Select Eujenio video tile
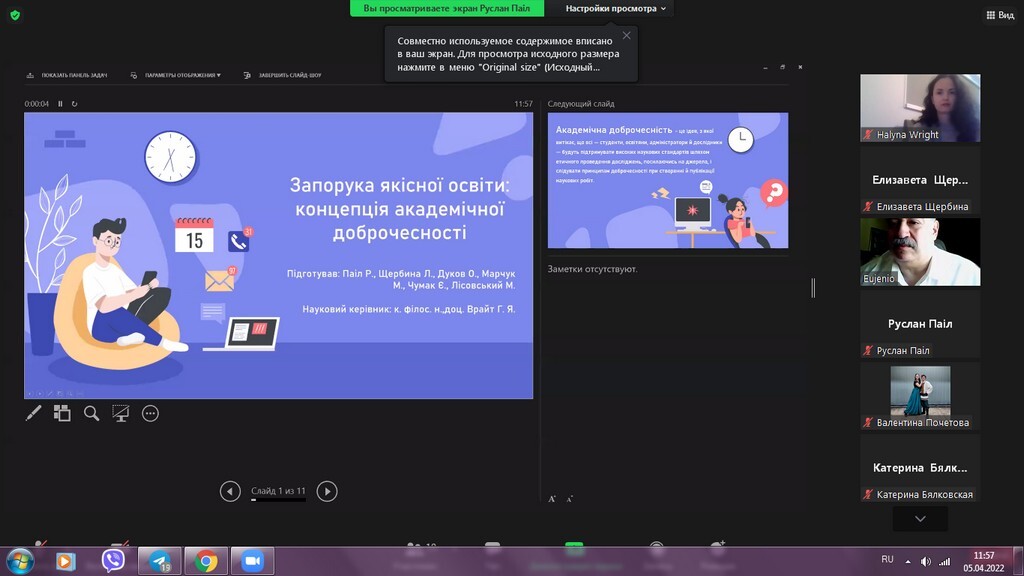 tap(920, 252)
